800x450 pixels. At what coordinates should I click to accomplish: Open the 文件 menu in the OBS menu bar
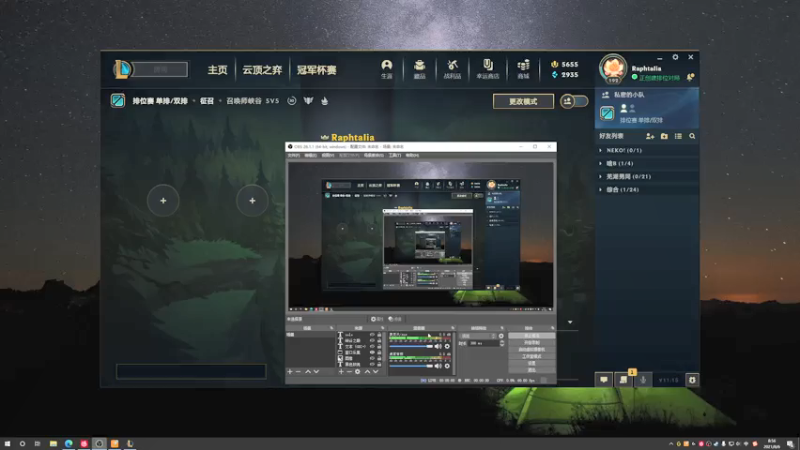coord(293,155)
